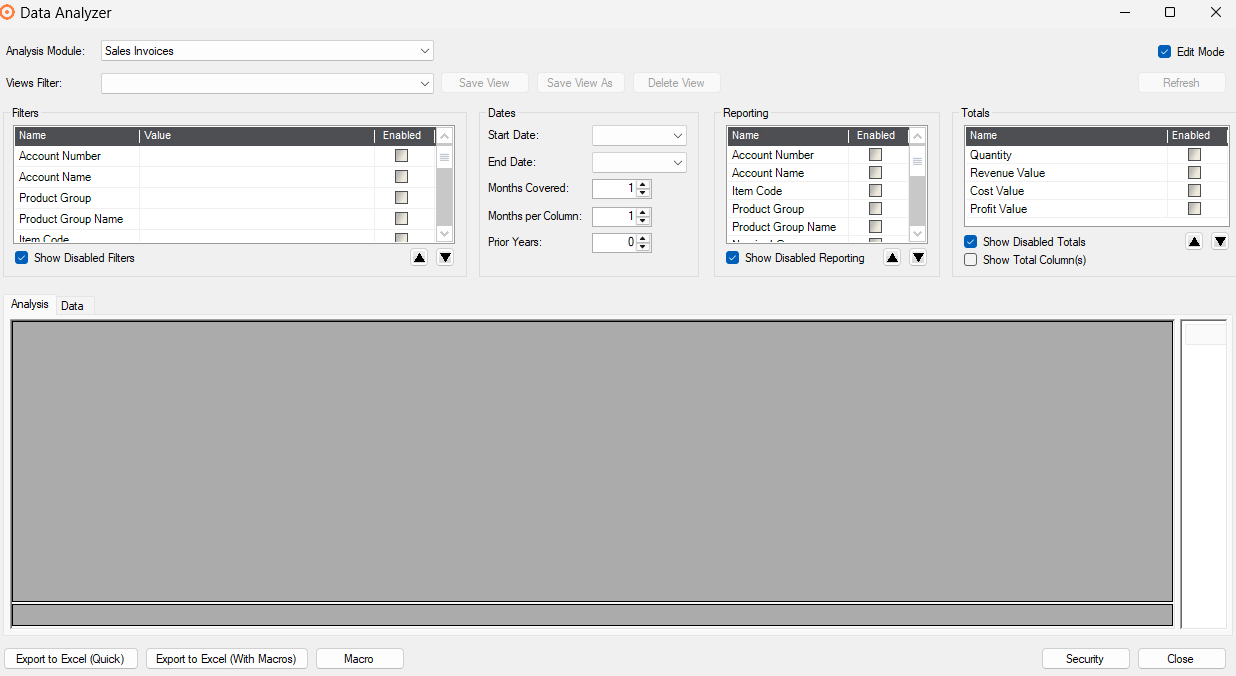This screenshot has width=1236, height=676.
Task: Move filter up with Filters arrow
Action: [419, 258]
